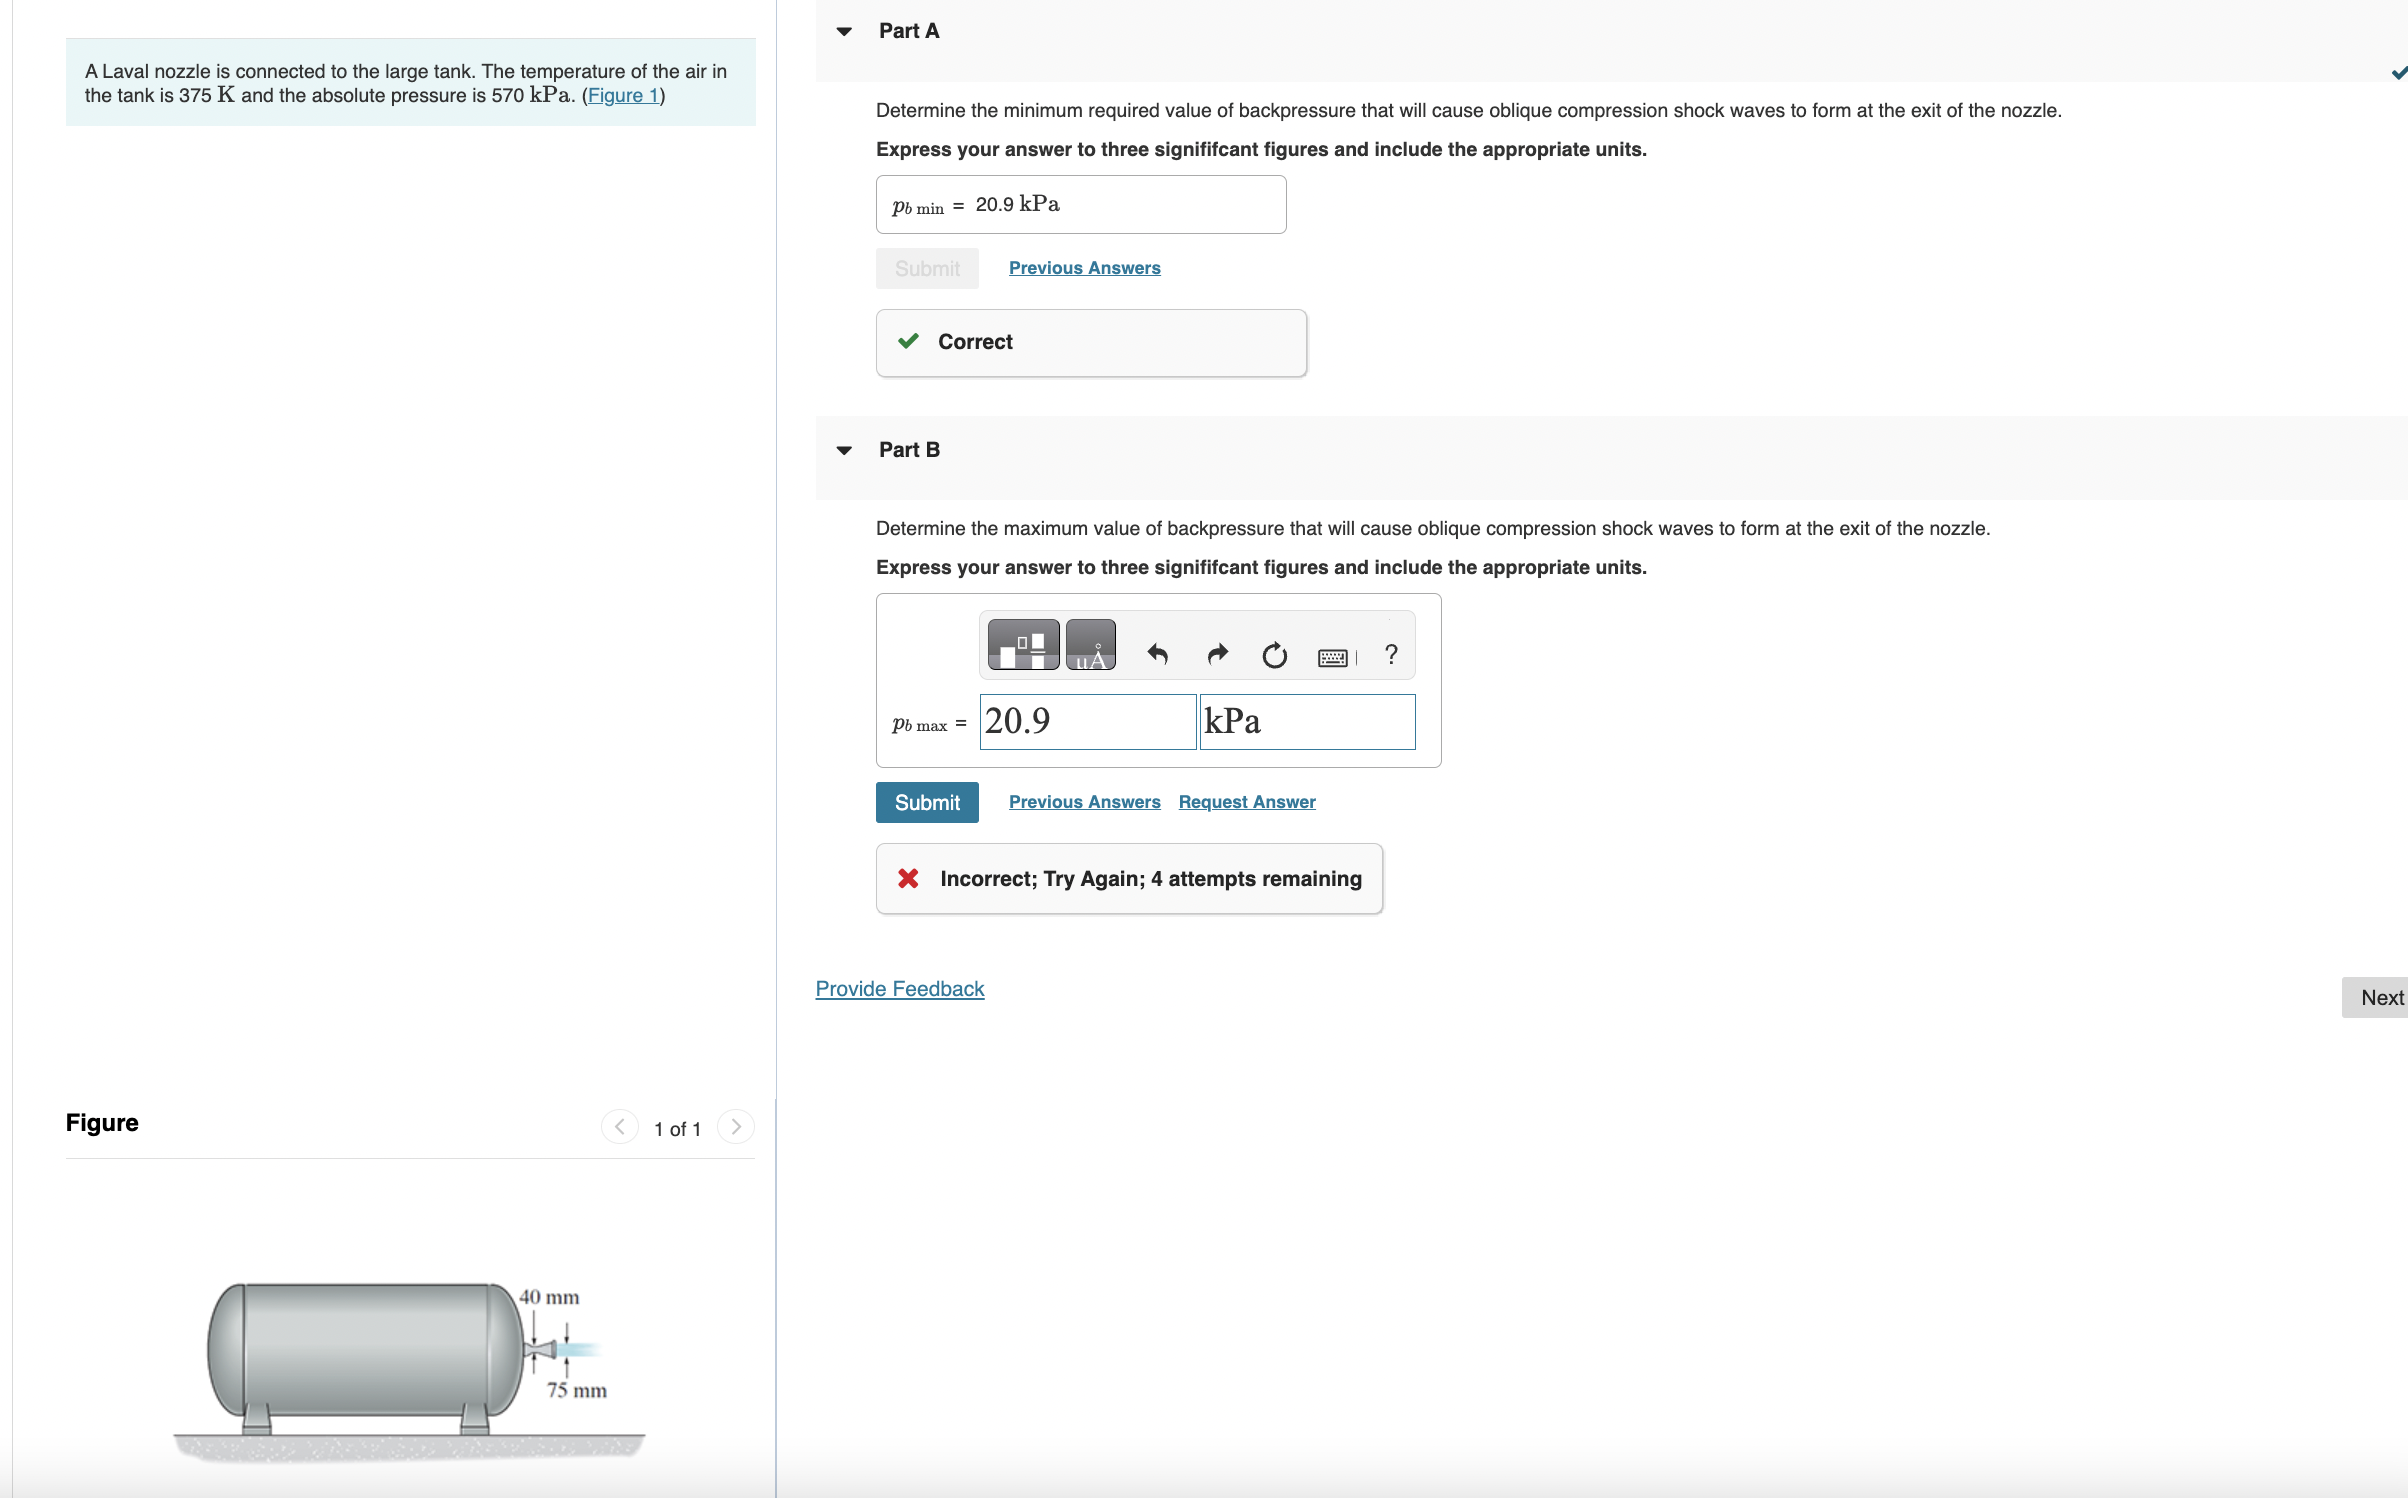Click the pb max value field
This screenshot has width=2408, height=1498.
click(x=1087, y=722)
